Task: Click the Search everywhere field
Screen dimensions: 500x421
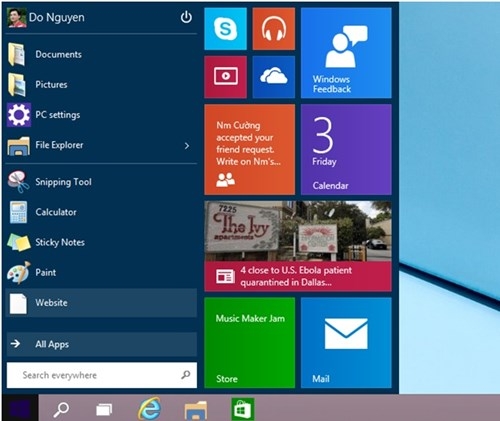Action: coord(102,375)
